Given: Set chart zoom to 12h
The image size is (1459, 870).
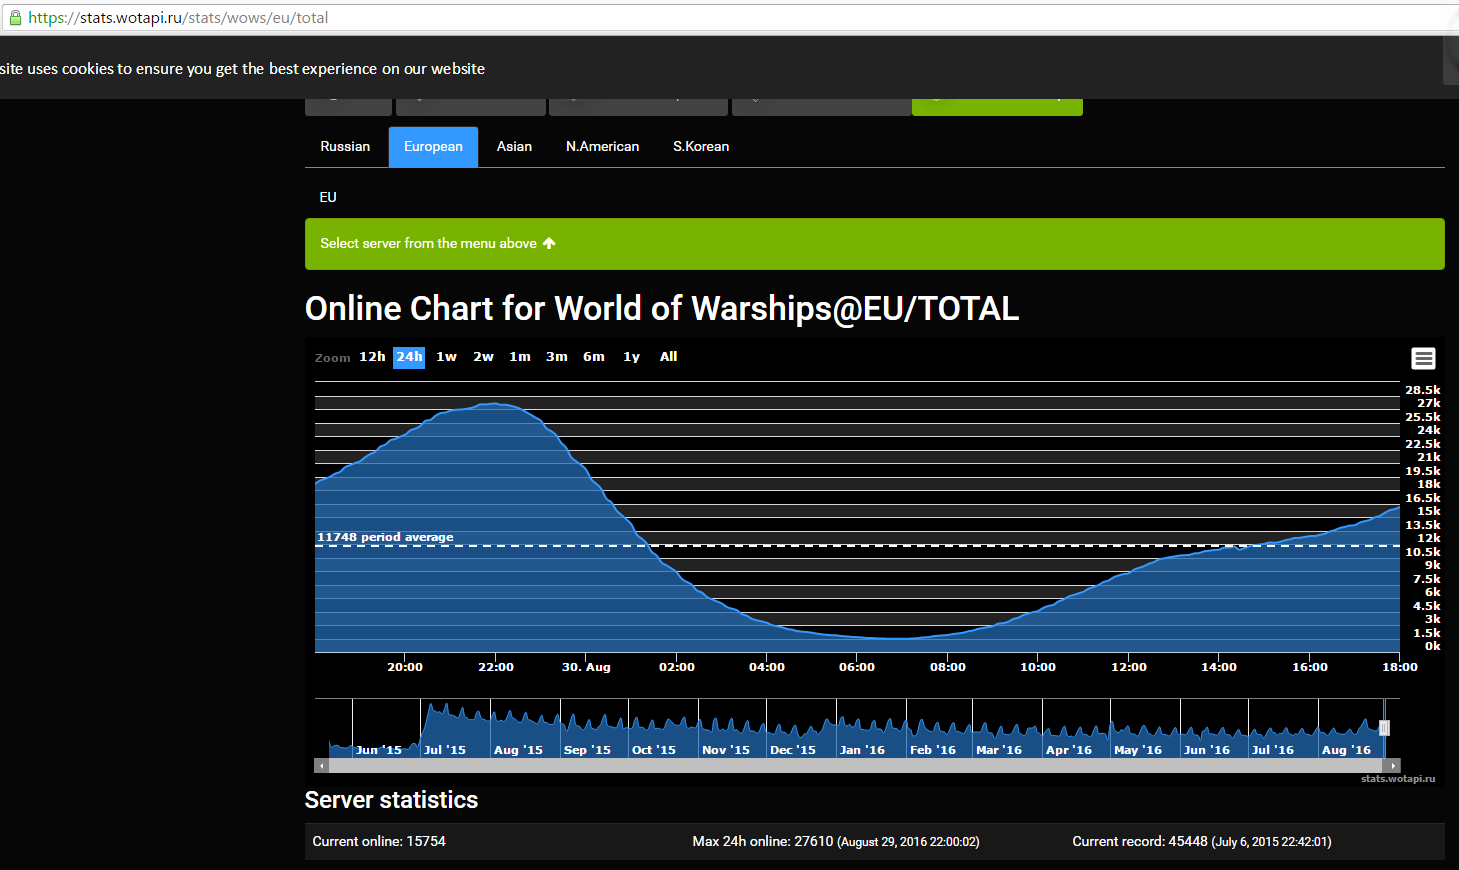Looking at the screenshot, I should [372, 357].
